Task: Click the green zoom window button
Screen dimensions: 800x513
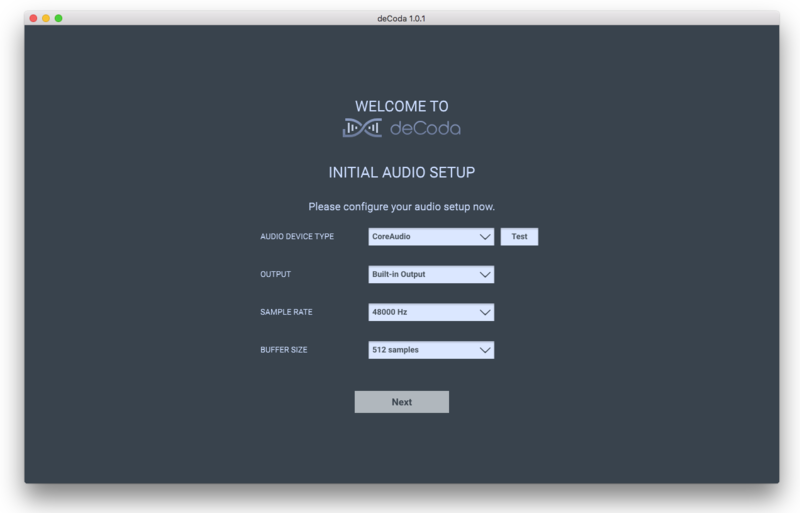Action: [x=59, y=18]
